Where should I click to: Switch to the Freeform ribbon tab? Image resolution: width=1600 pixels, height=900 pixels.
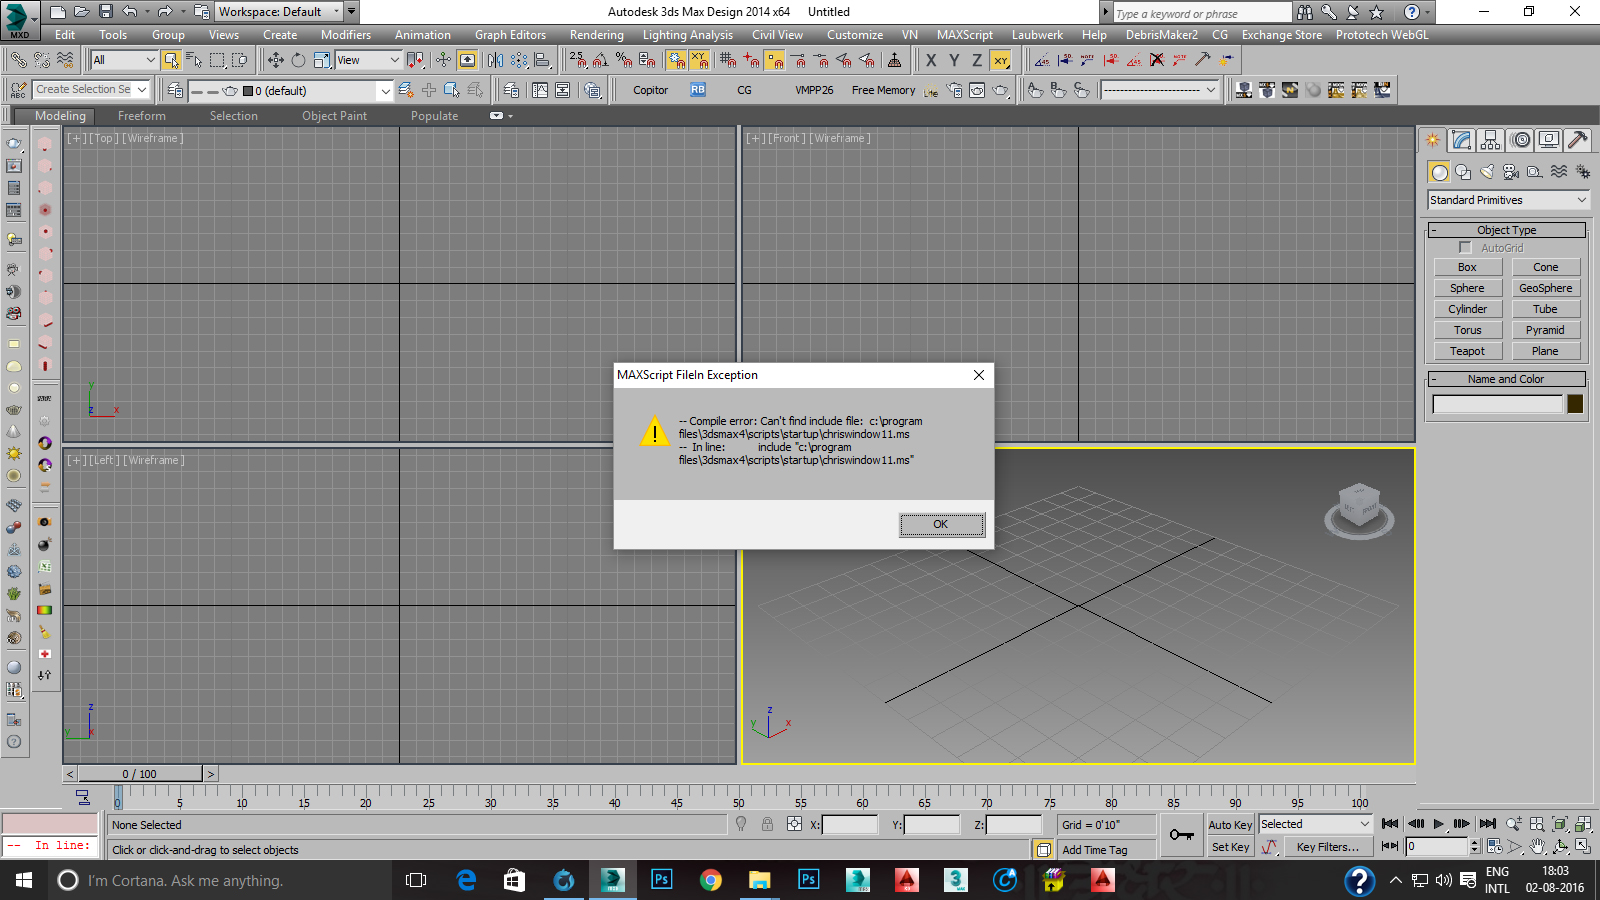click(142, 116)
